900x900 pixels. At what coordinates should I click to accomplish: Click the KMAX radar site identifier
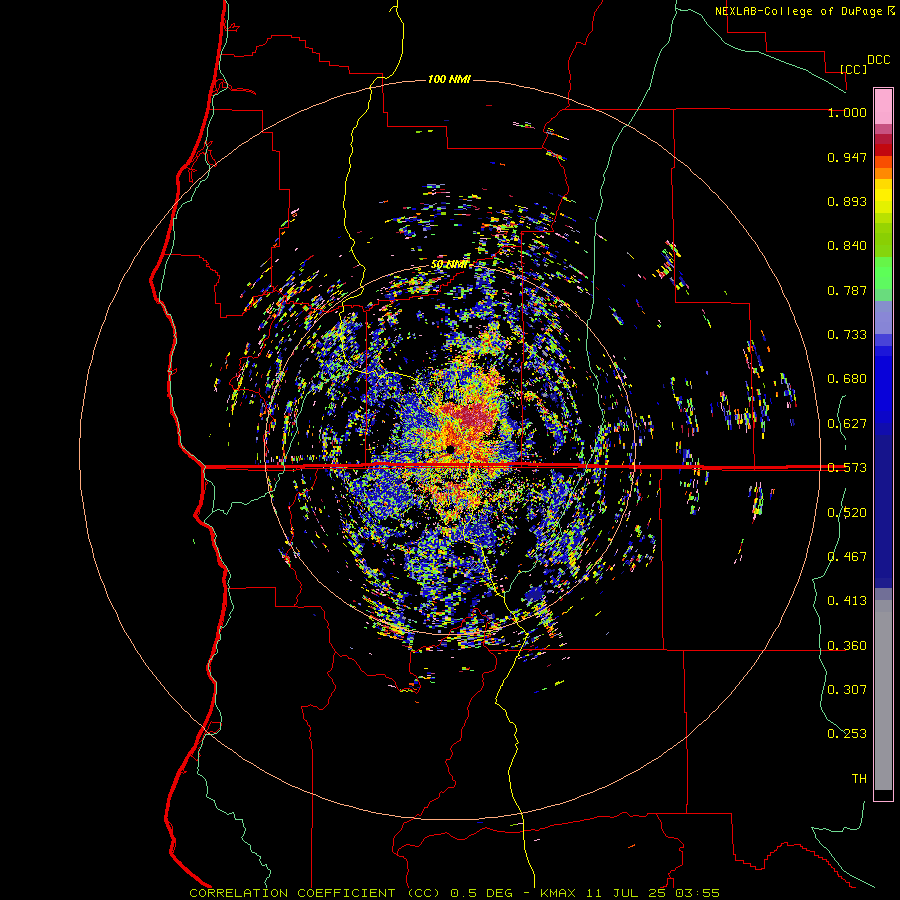[559, 893]
